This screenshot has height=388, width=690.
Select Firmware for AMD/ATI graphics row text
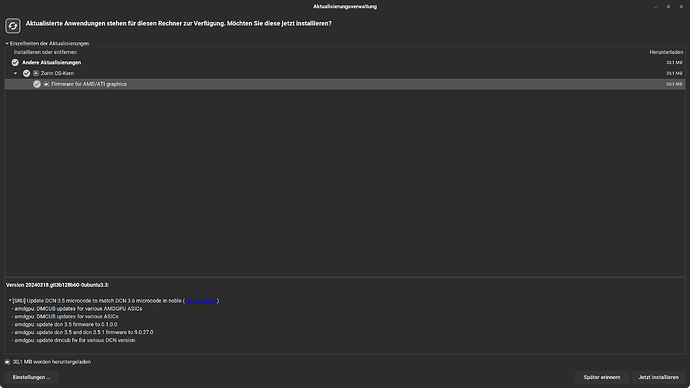pyautogui.click(x=89, y=84)
